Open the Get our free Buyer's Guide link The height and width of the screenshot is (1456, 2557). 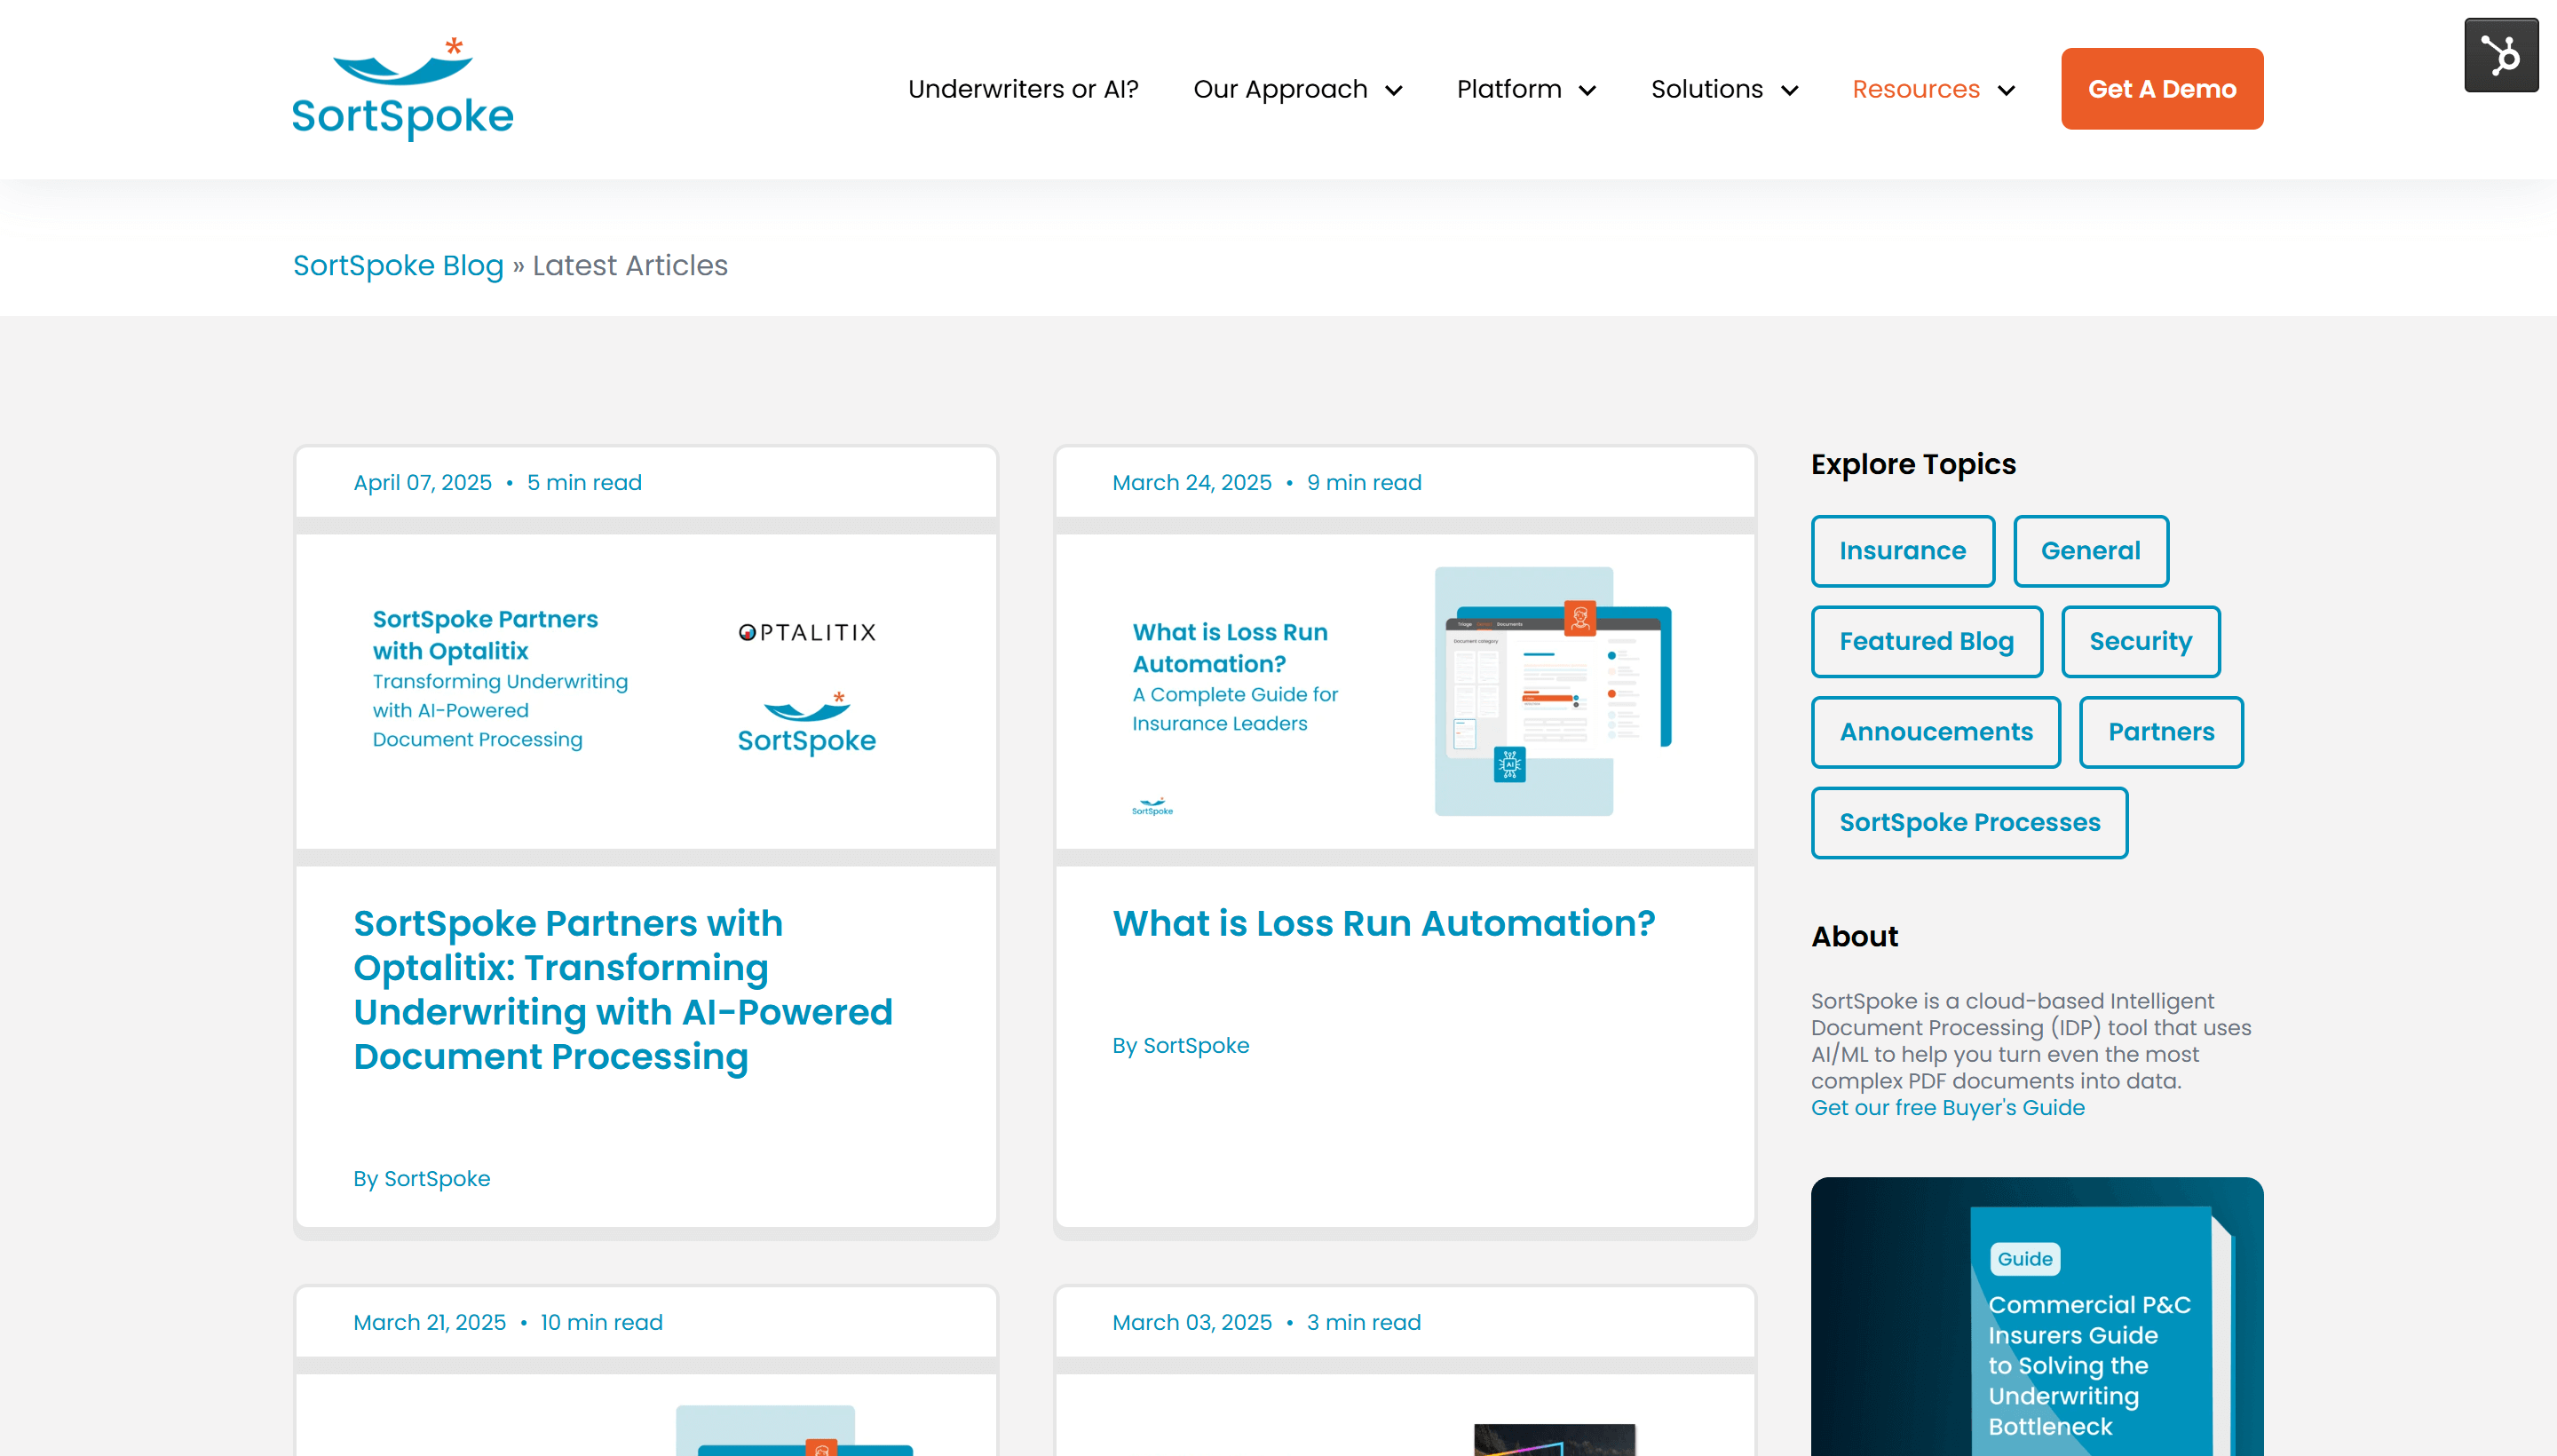[1947, 1107]
